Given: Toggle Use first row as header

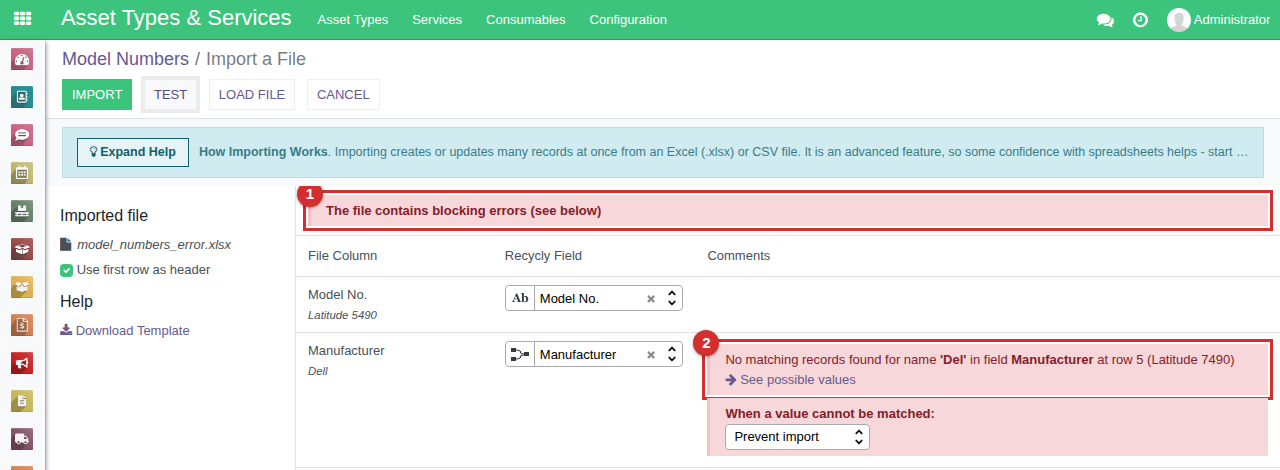Looking at the screenshot, I should [x=66, y=270].
